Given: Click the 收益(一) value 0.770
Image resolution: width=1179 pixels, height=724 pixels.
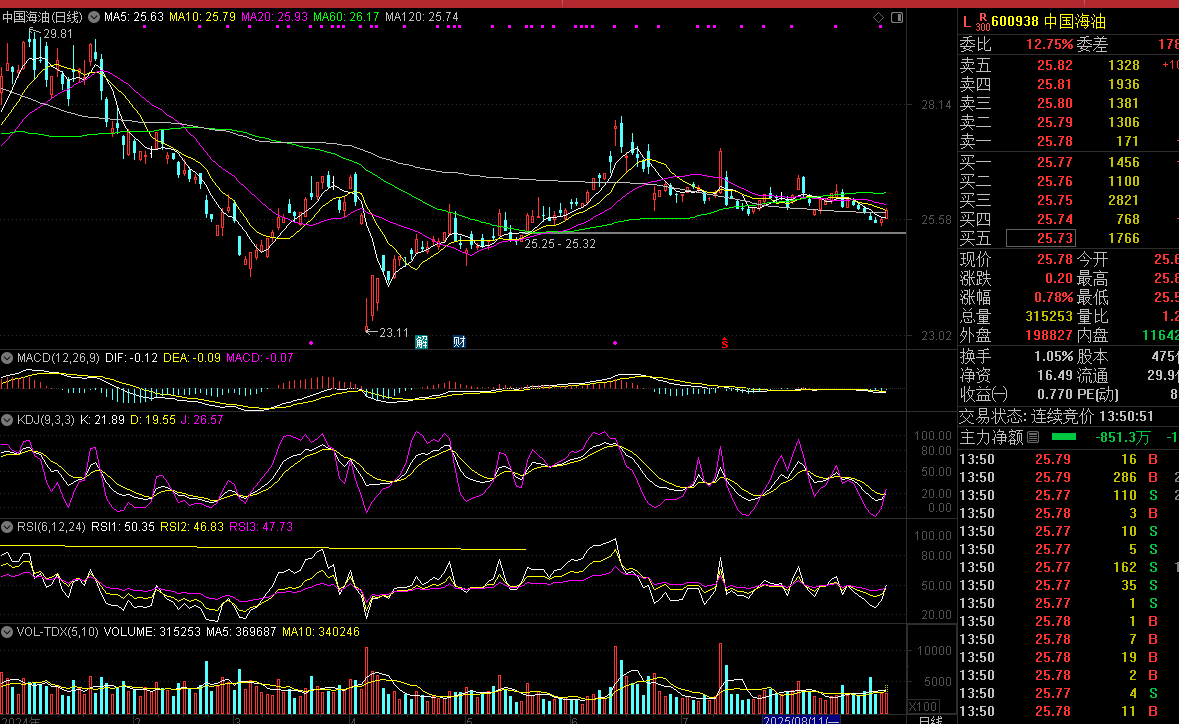Looking at the screenshot, I should [1054, 394].
